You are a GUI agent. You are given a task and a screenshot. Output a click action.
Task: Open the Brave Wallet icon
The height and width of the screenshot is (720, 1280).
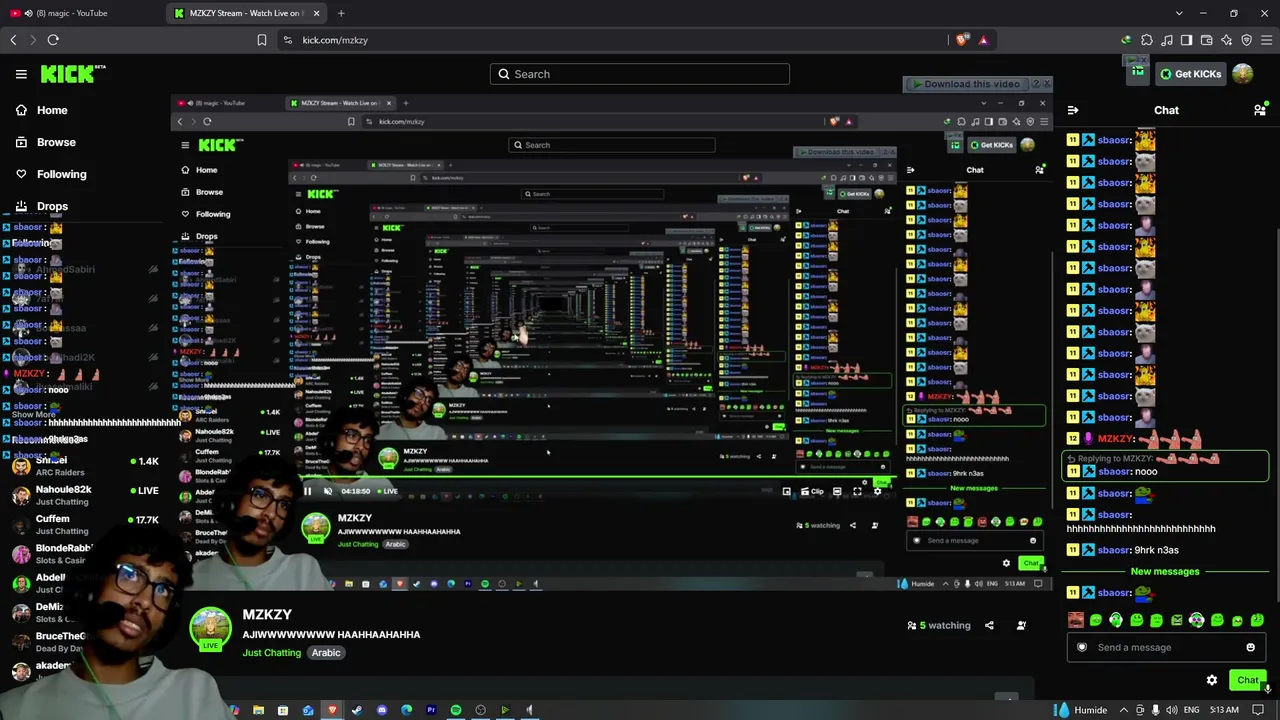point(1206,40)
